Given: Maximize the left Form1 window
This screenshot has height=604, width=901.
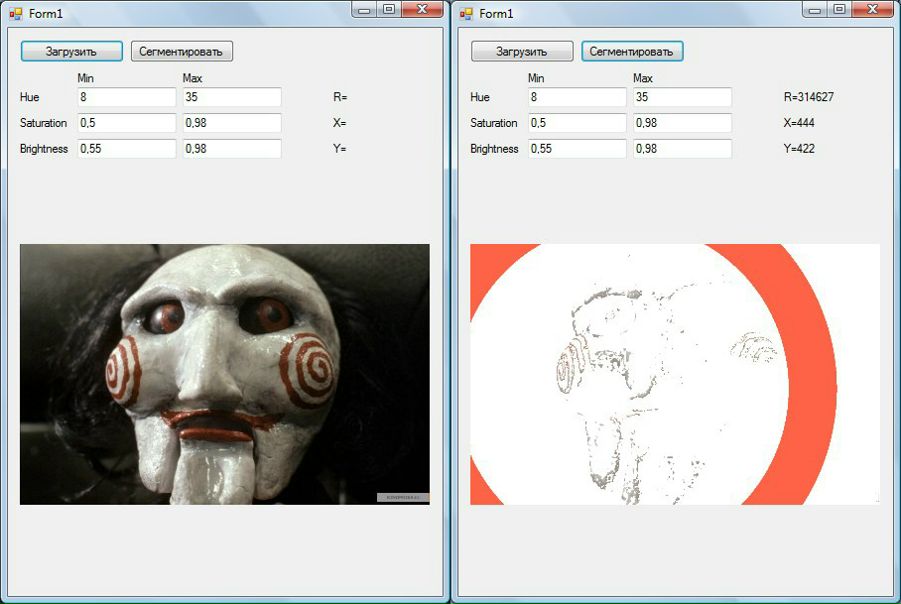Looking at the screenshot, I should (x=389, y=10).
